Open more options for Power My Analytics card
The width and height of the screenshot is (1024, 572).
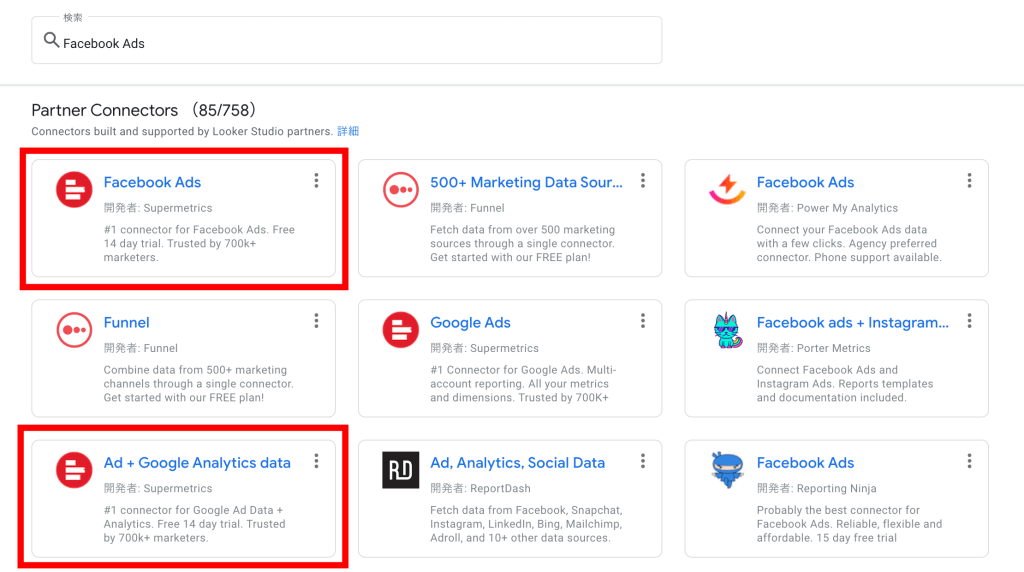click(969, 181)
